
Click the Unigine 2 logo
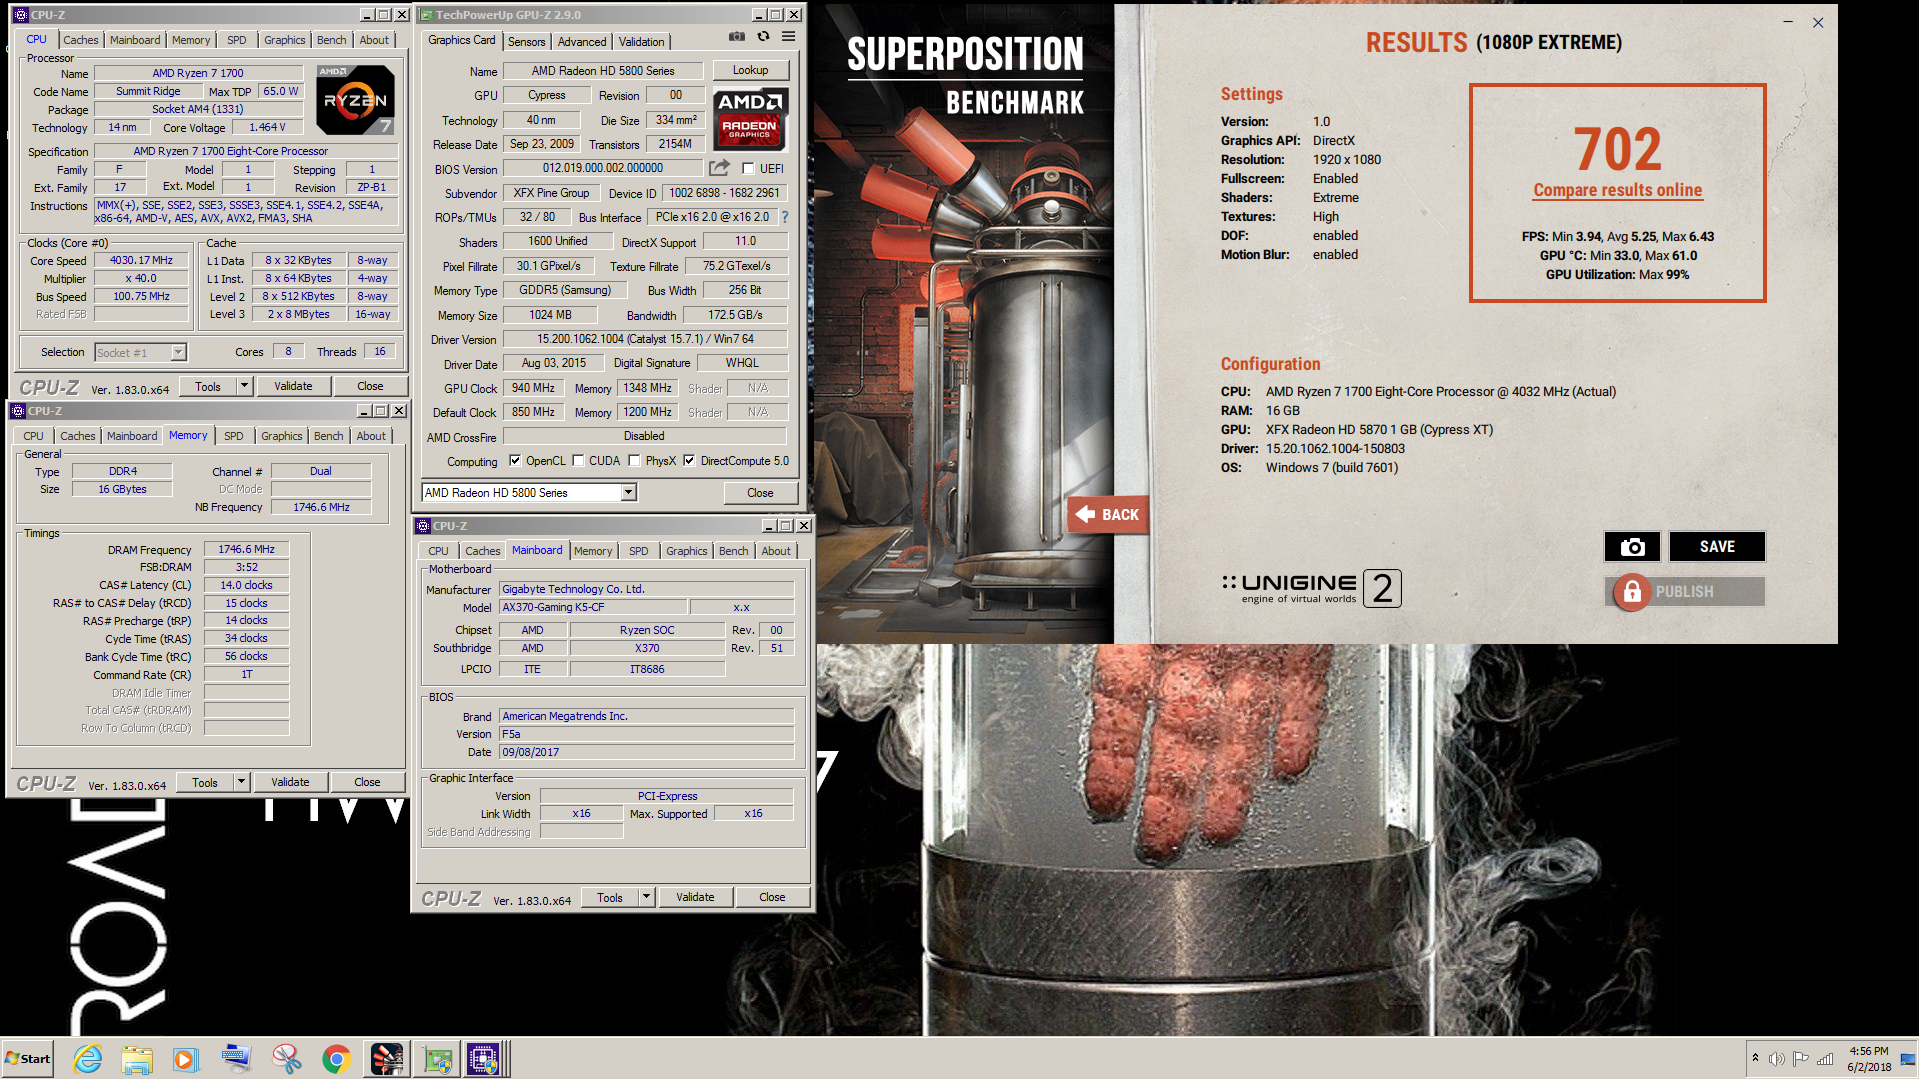1311,588
